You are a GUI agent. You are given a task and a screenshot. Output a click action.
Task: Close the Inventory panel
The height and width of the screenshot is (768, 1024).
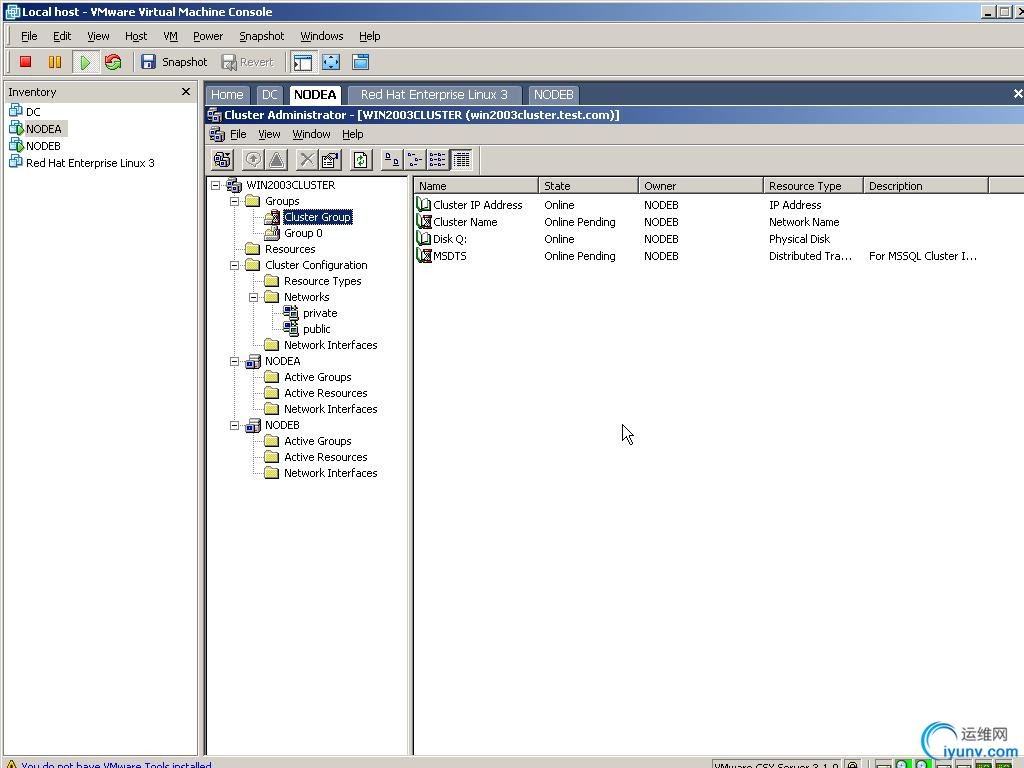tap(185, 91)
